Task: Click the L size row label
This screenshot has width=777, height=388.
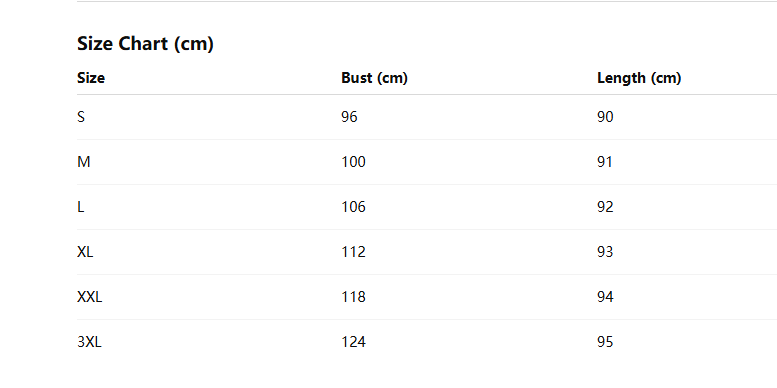Action: tap(81, 207)
